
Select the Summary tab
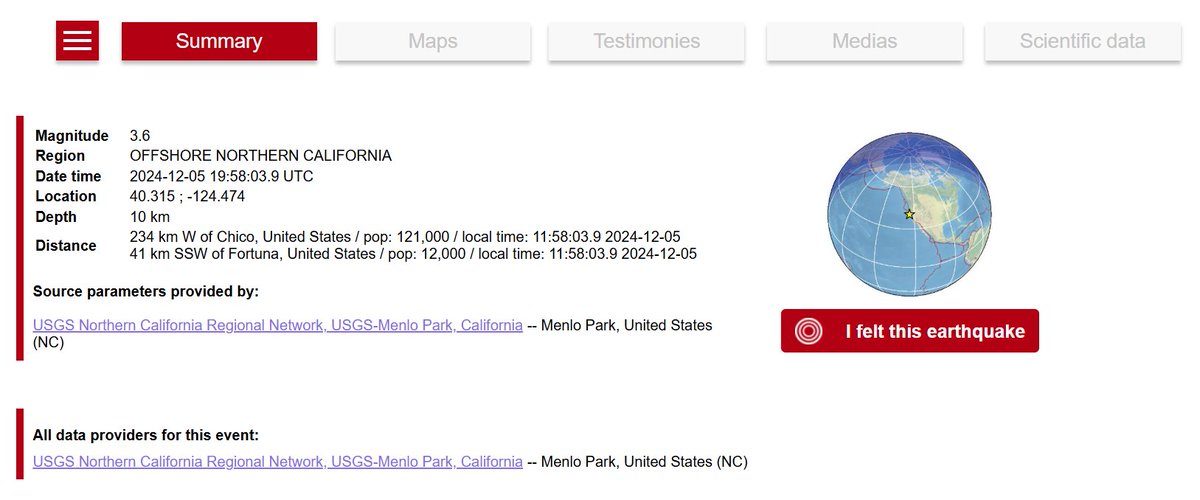click(219, 41)
